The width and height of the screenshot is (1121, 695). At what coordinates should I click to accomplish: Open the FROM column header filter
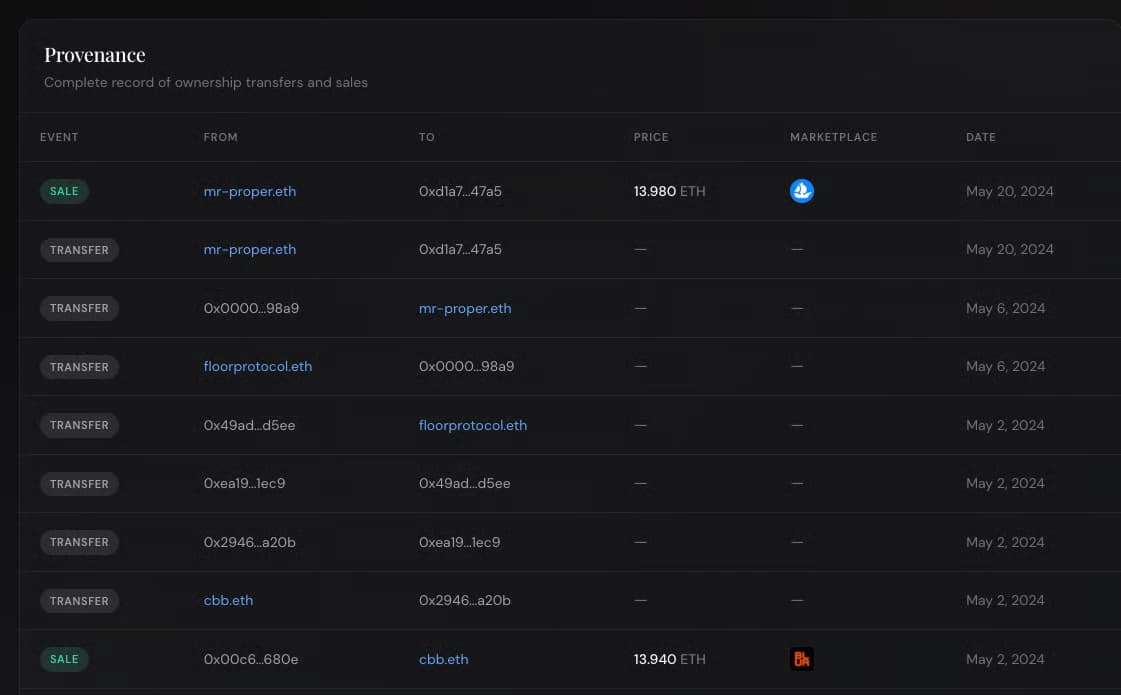tap(221, 137)
